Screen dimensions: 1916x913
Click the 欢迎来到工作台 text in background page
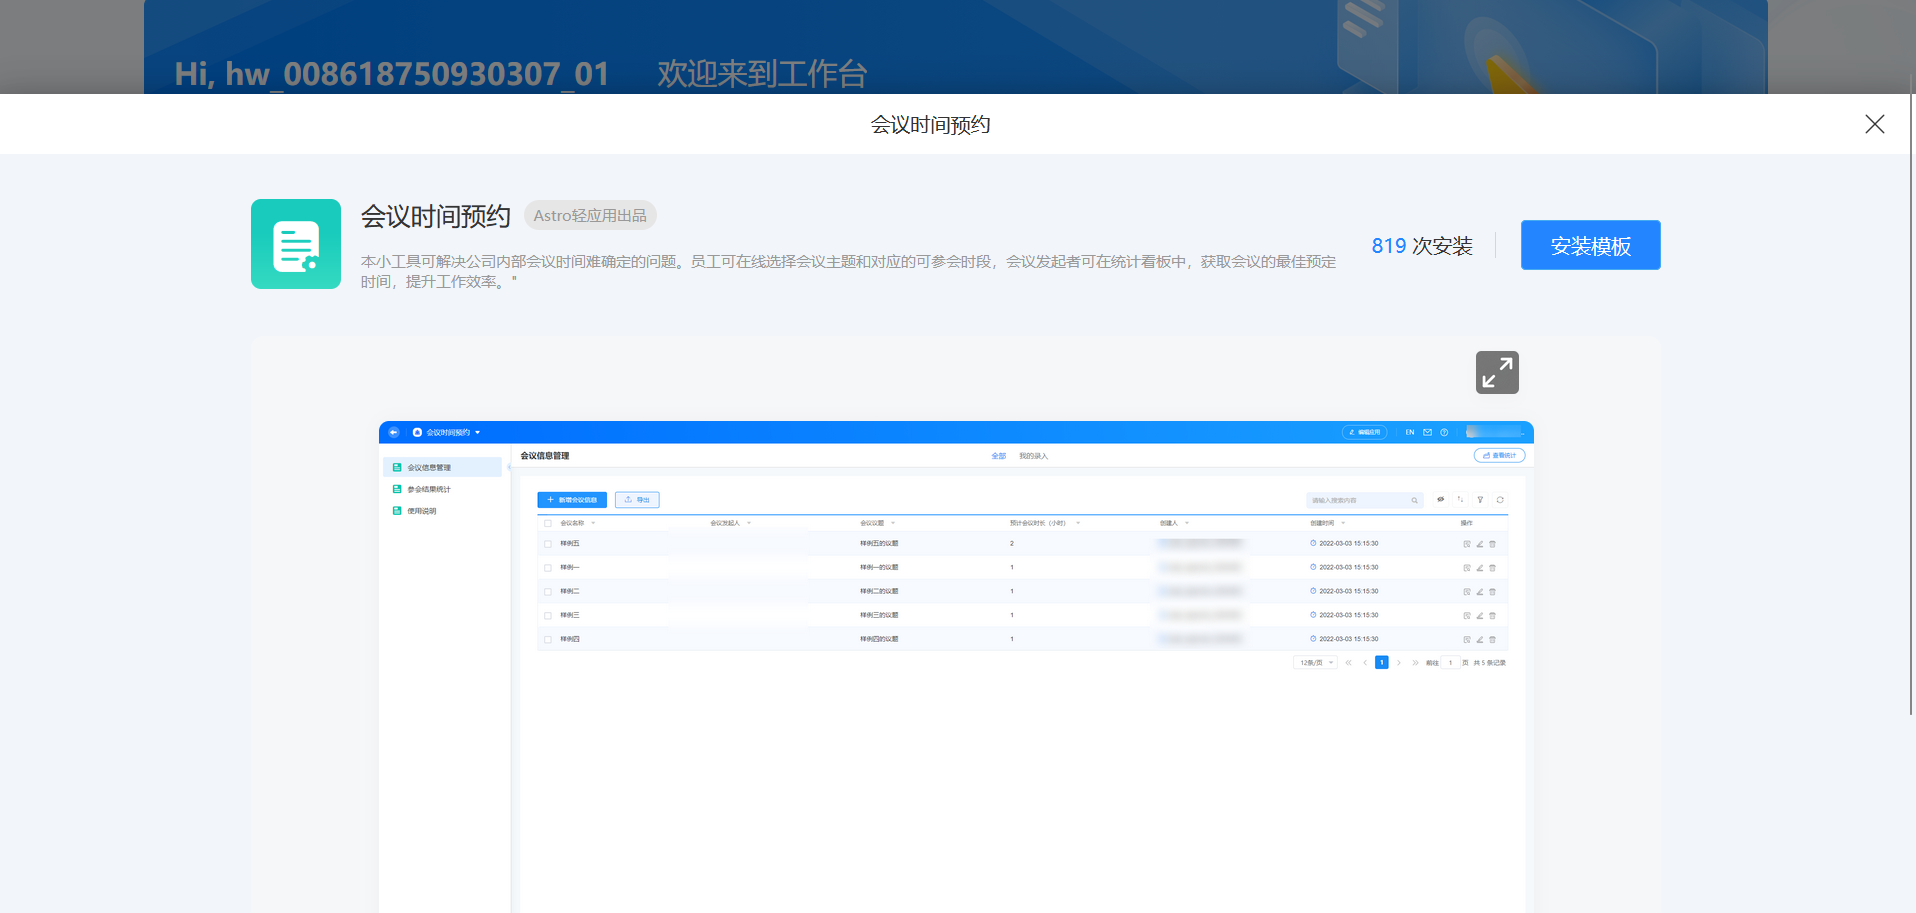pos(762,74)
